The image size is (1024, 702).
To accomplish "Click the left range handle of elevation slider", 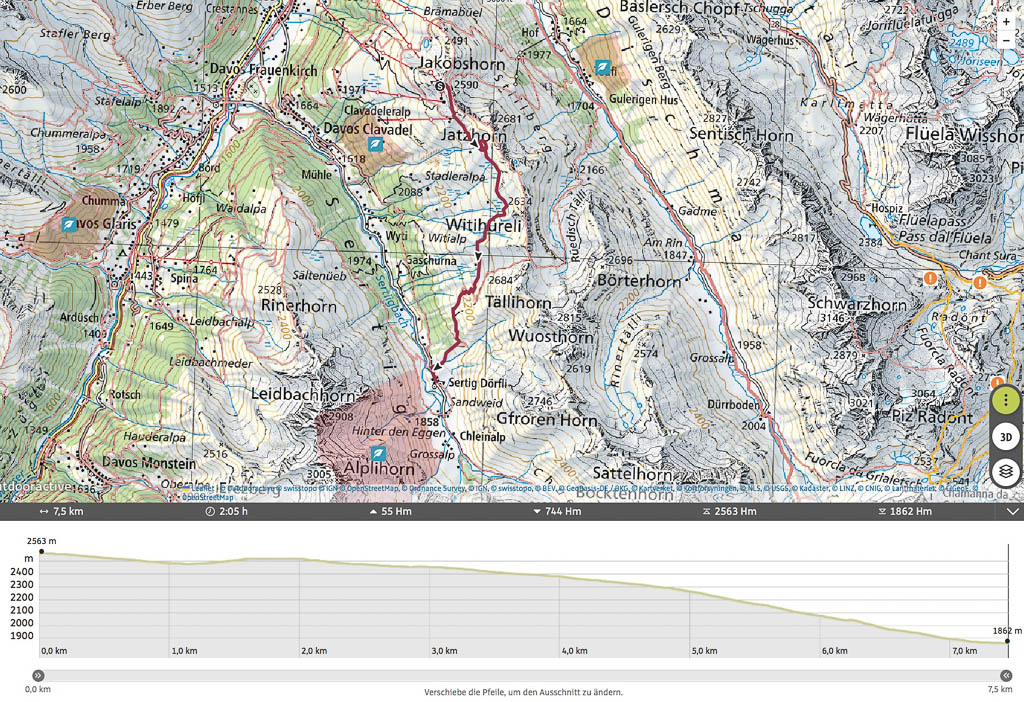I will 38,675.
